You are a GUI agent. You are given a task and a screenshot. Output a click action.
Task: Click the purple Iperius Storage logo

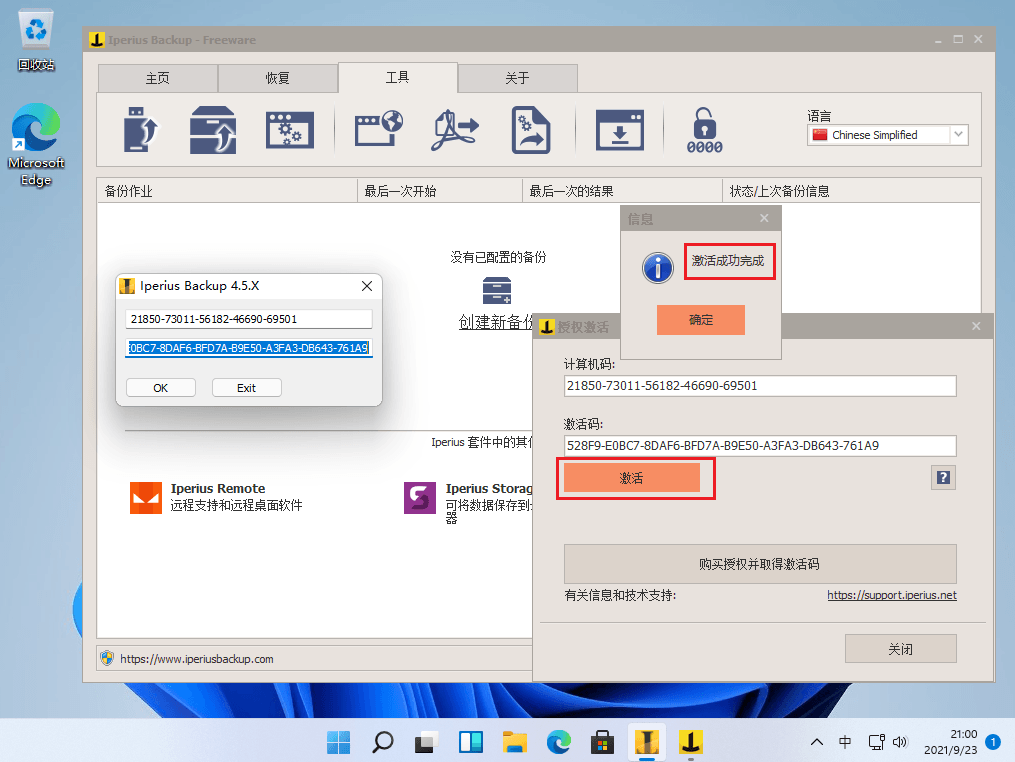(419, 497)
